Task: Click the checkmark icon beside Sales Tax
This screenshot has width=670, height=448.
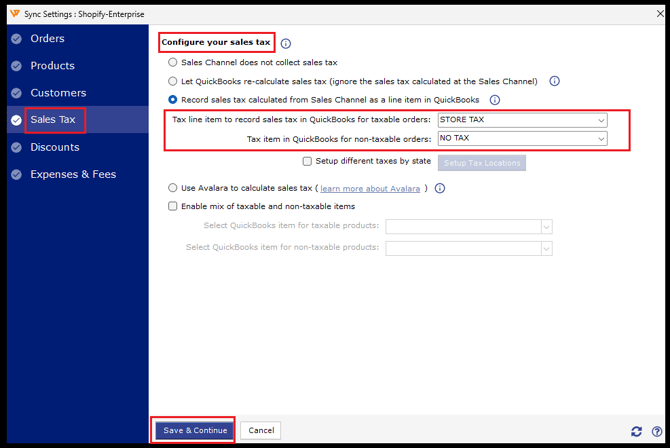Action: [x=16, y=121]
